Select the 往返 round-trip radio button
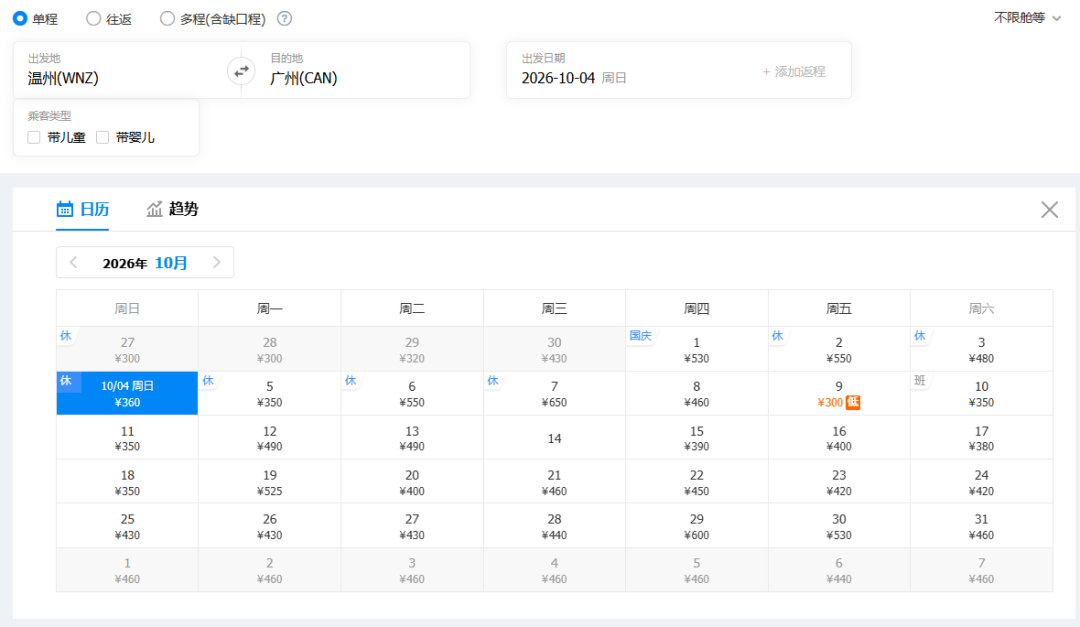 pyautogui.click(x=93, y=19)
